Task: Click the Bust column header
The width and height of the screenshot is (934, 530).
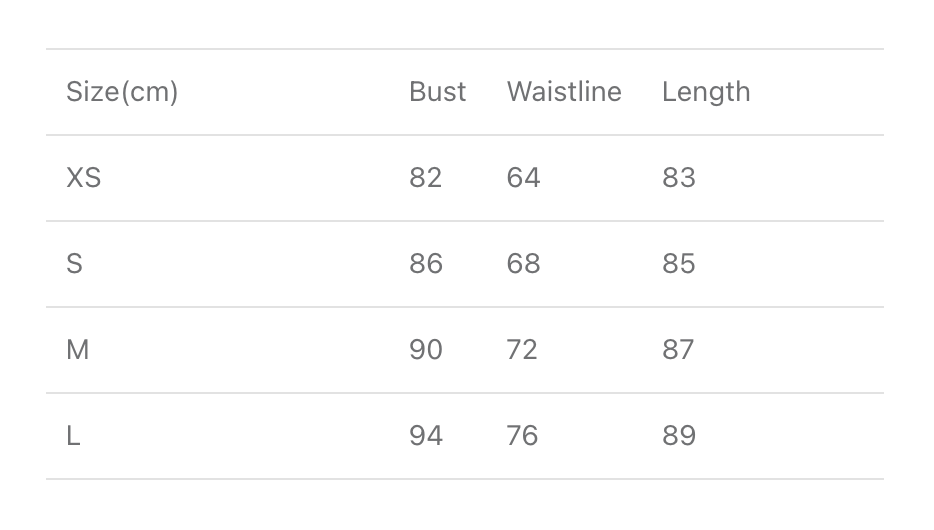Action: (437, 92)
